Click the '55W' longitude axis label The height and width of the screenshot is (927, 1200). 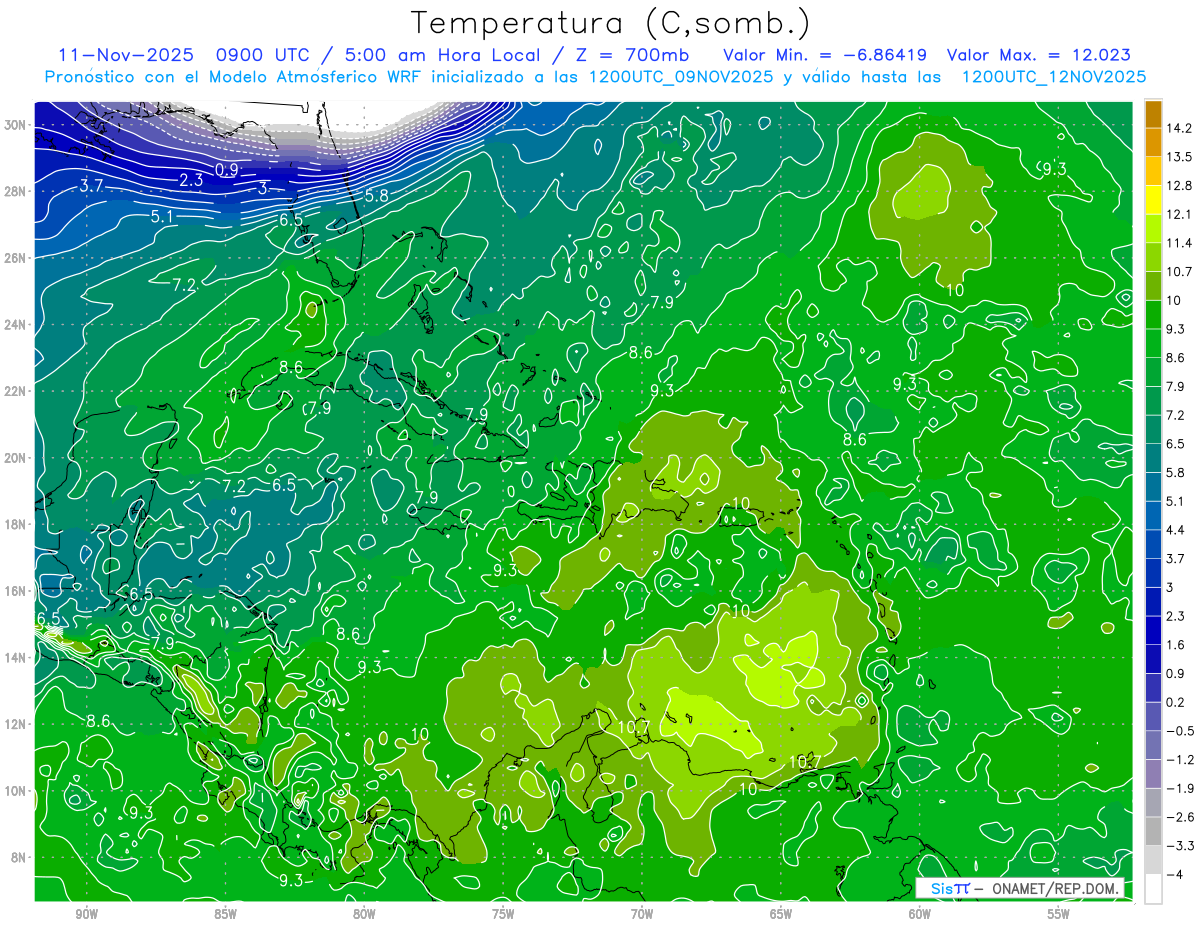(x=1059, y=914)
